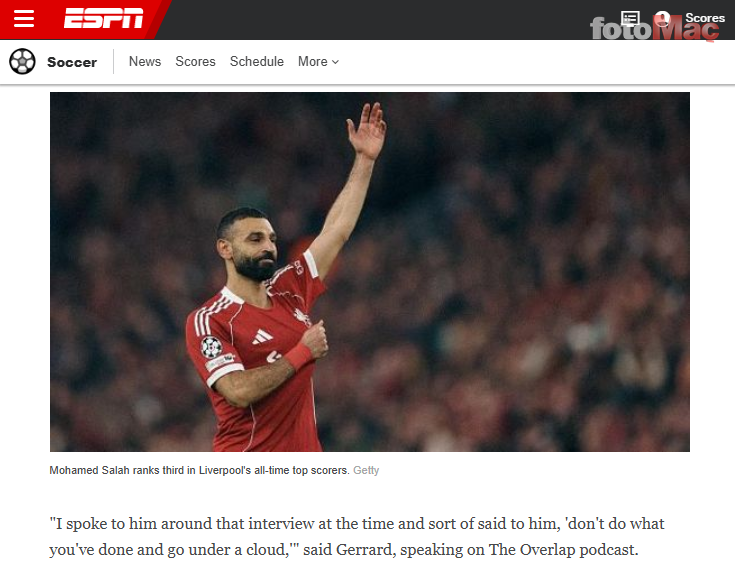Click the Mohamed Salah article photo

tap(370, 272)
